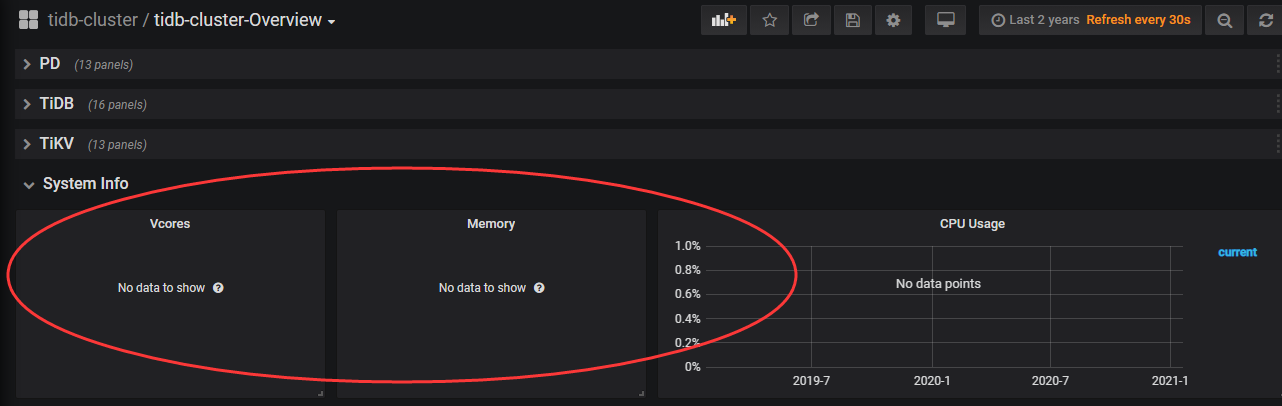The image size is (1282, 406).
Task: Click the No data points message
Action: pyautogui.click(x=938, y=284)
